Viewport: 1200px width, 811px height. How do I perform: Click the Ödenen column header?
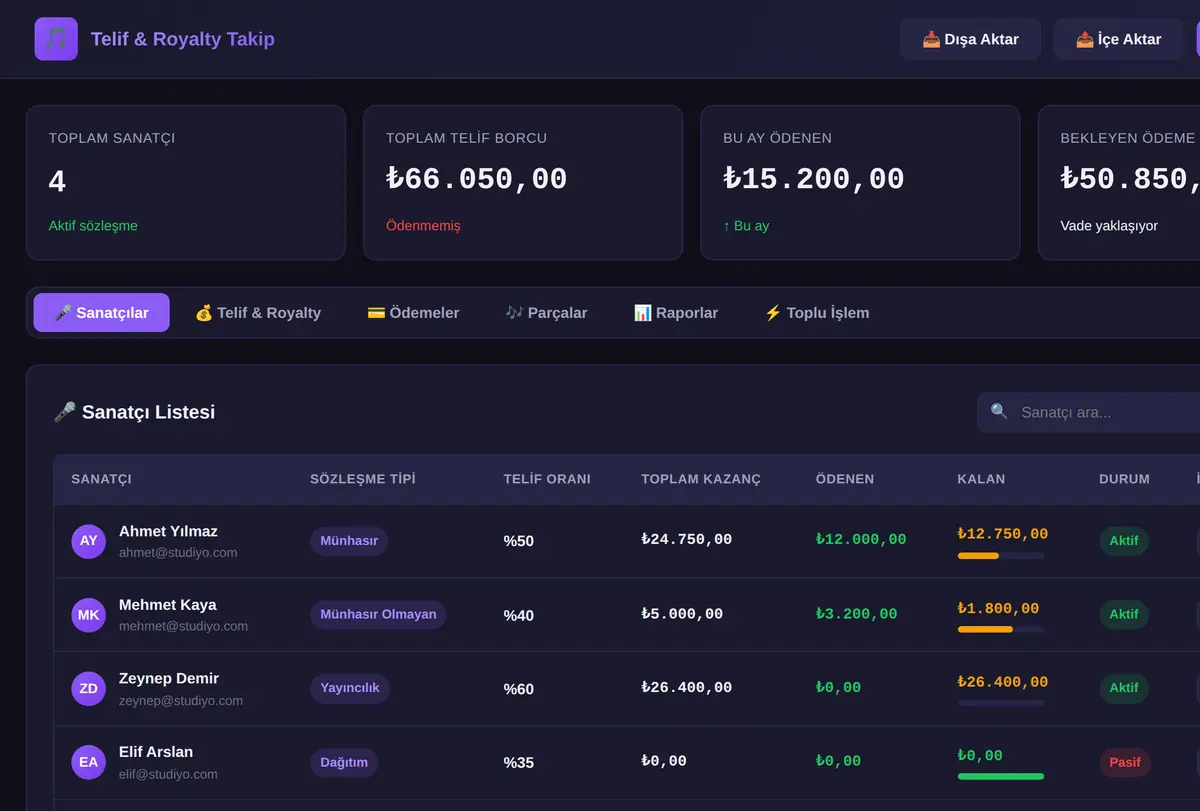[x=845, y=479]
